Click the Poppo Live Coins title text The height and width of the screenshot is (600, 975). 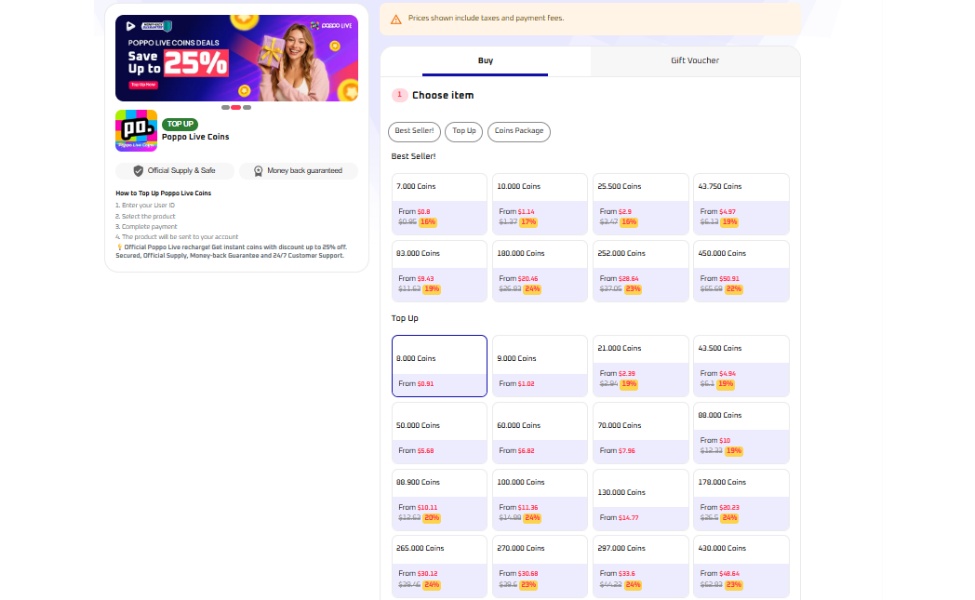click(x=195, y=137)
